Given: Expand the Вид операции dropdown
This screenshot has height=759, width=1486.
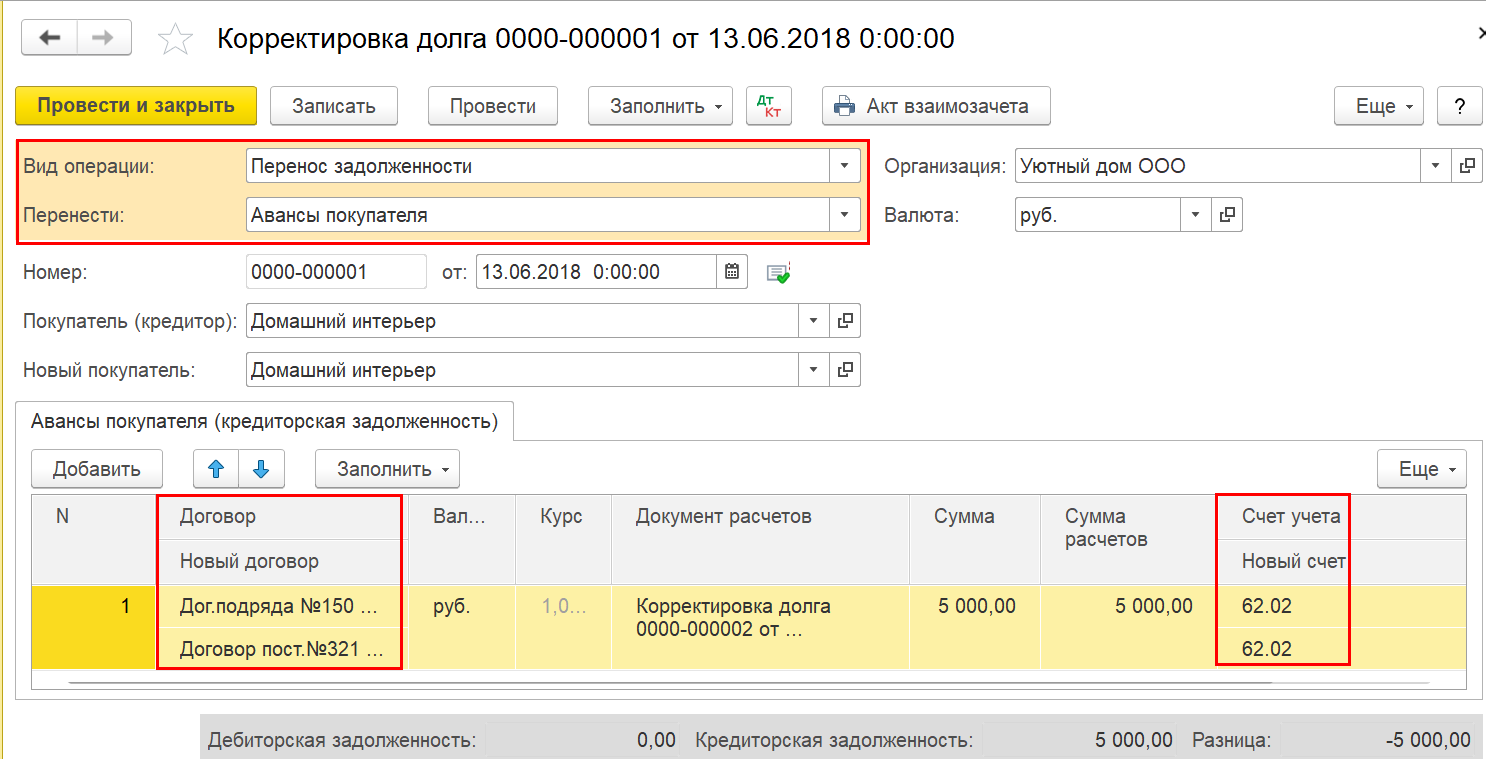Looking at the screenshot, I should [844, 166].
